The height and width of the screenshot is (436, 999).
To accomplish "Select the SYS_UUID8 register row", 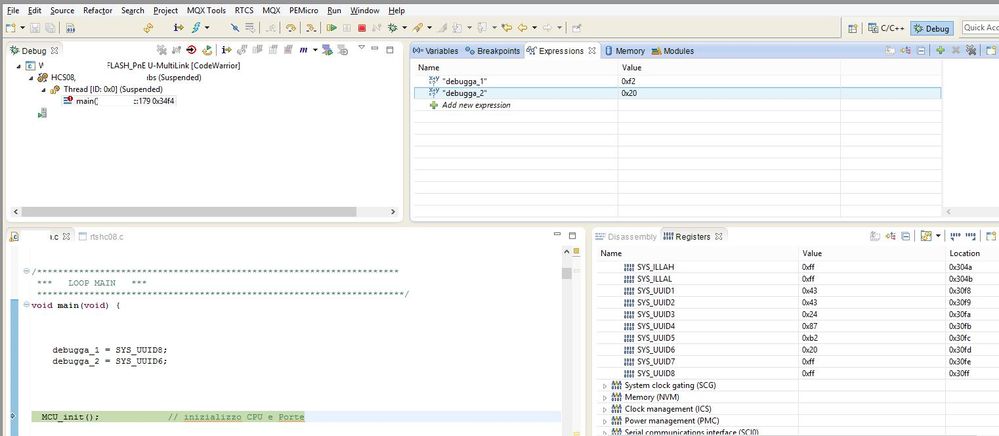I will 798,374.
